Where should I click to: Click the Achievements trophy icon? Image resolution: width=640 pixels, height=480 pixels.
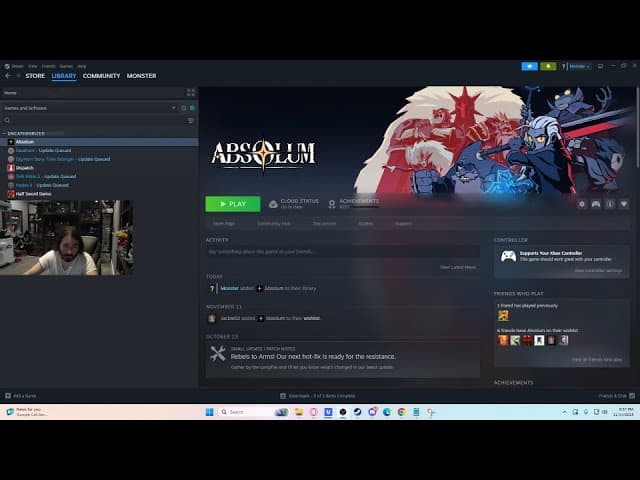(331, 203)
